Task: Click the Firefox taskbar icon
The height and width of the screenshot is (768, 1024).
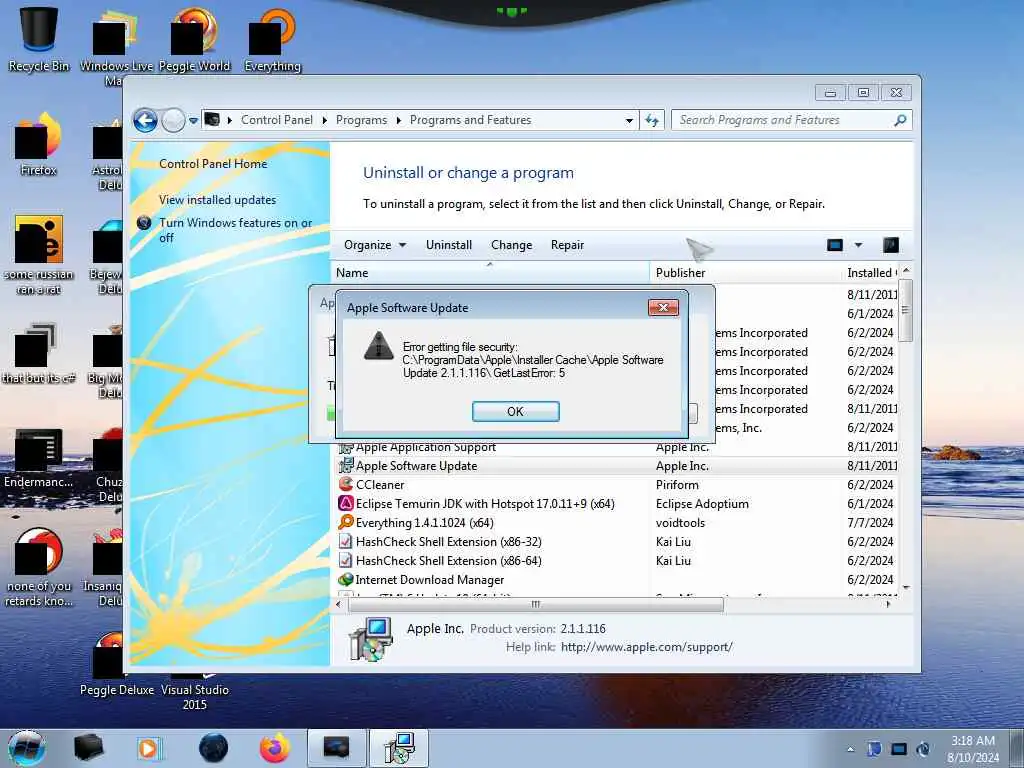Action: coord(274,748)
